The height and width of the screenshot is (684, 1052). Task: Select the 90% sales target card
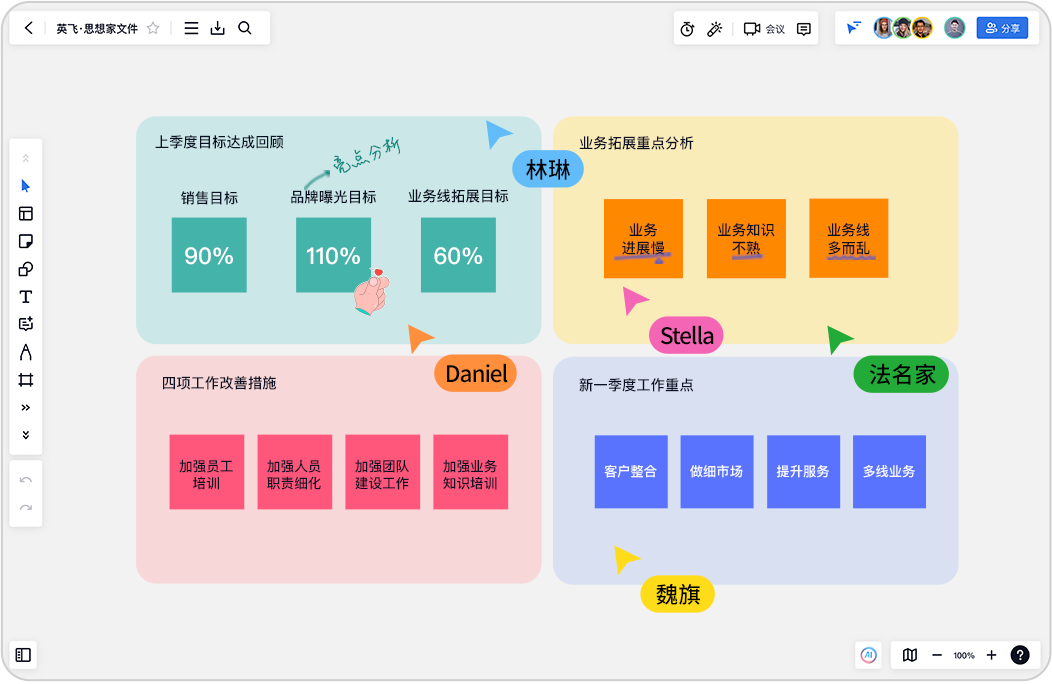(x=209, y=255)
